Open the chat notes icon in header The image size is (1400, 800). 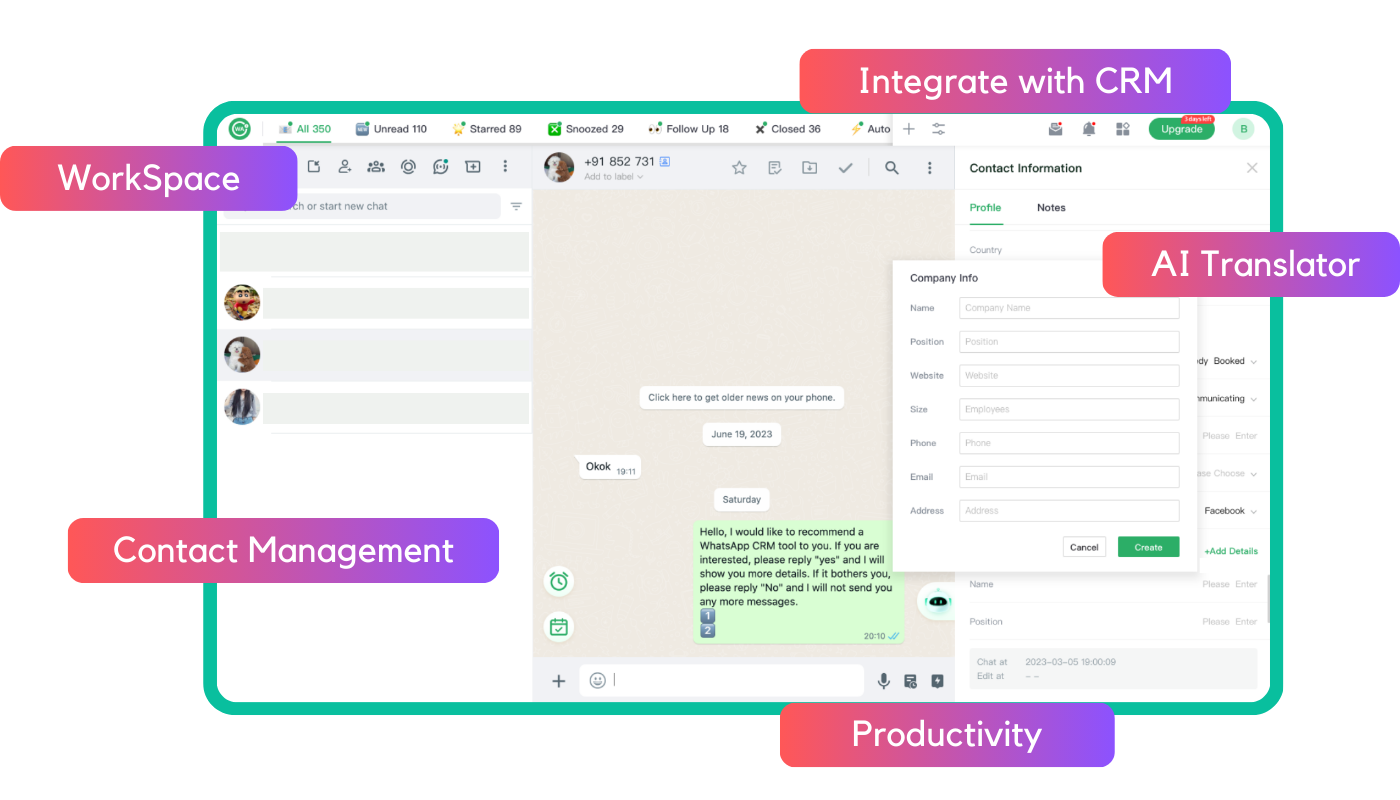coord(775,168)
